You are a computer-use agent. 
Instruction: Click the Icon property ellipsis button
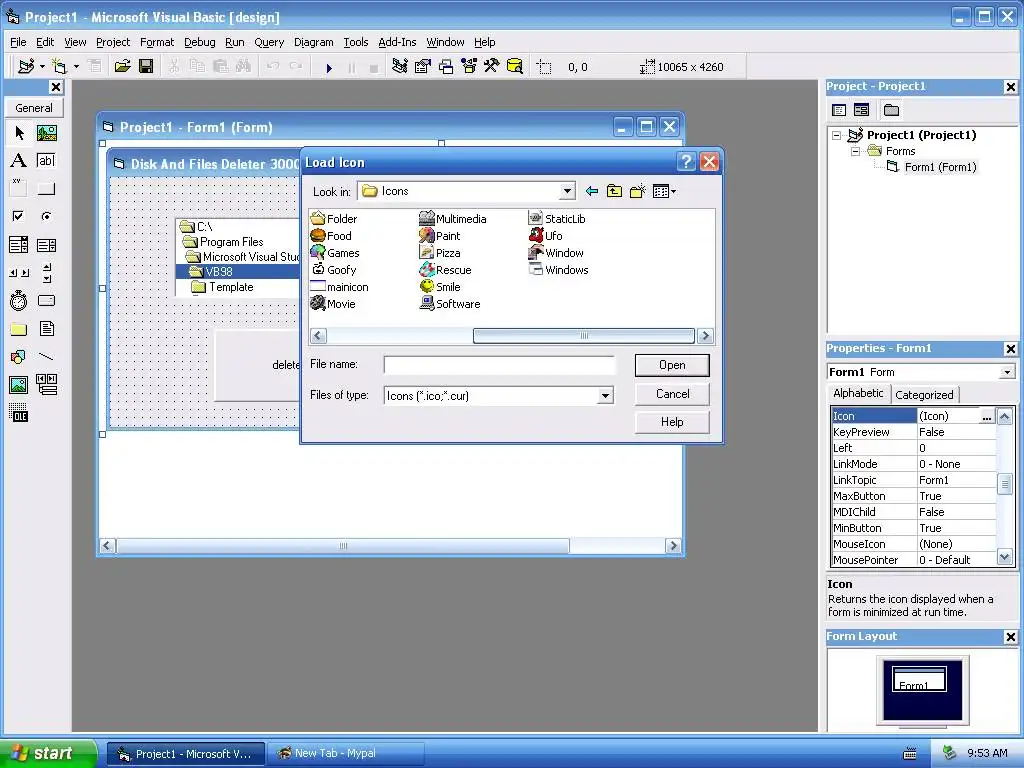click(987, 416)
